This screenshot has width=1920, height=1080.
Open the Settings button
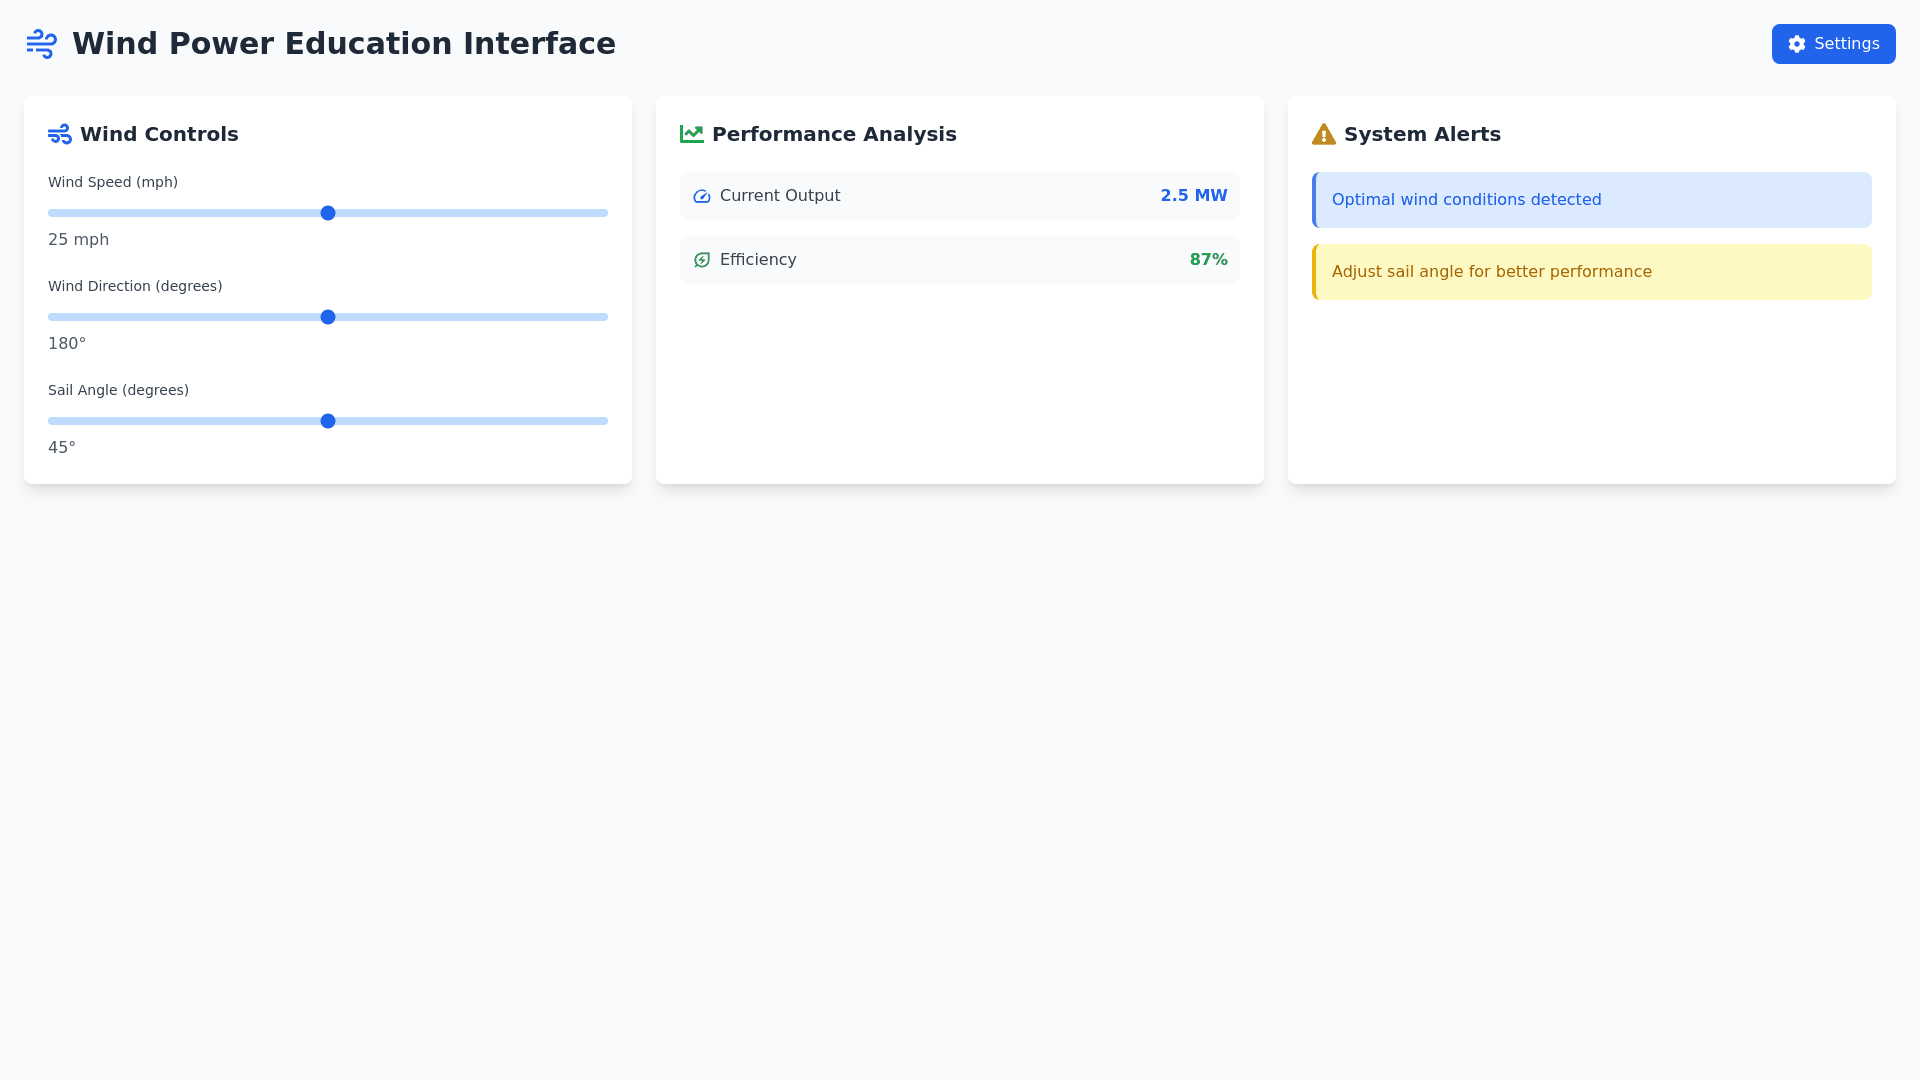1833,44
